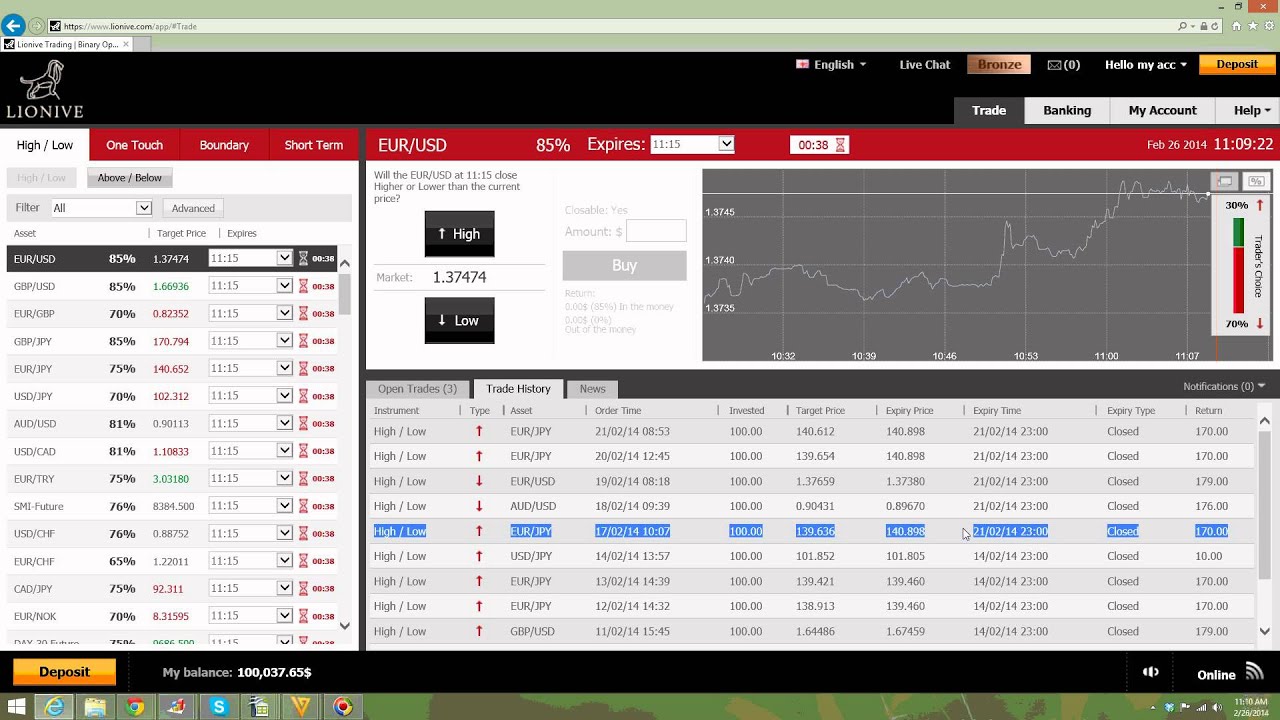
Task: Open the Open Trades (3) tab
Action: click(x=417, y=389)
